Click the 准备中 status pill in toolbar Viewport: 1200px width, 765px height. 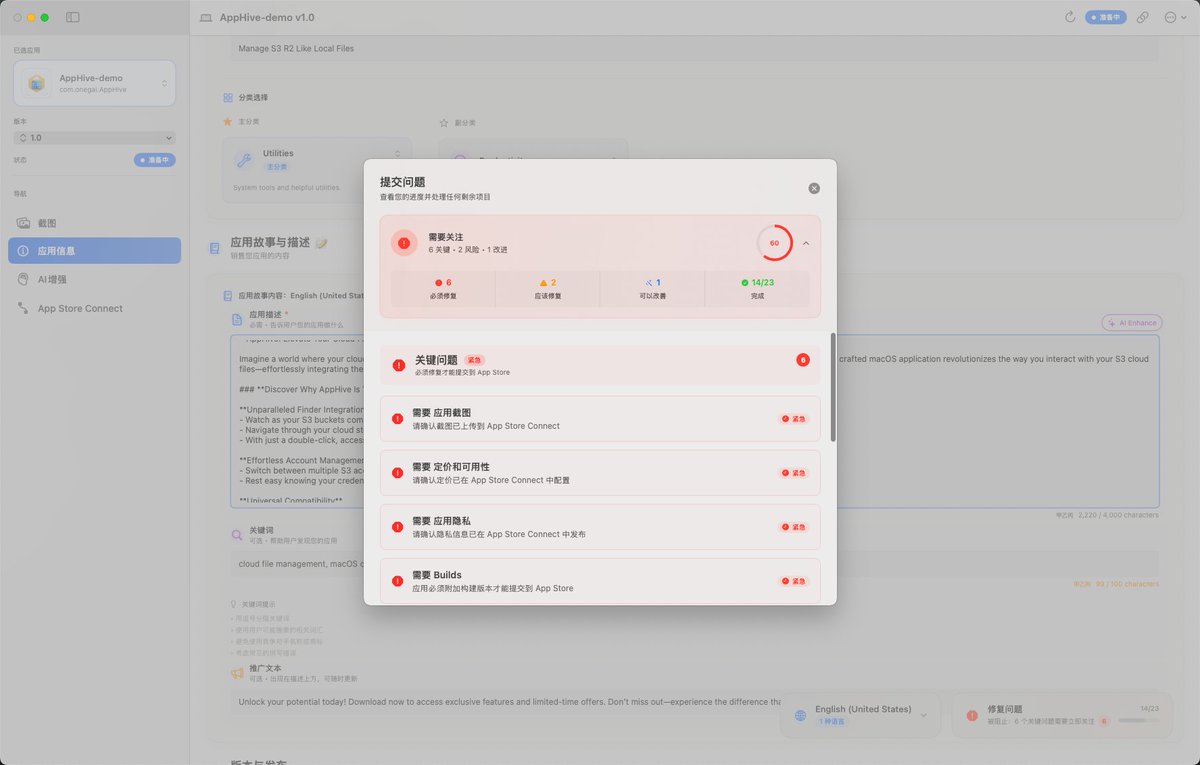[1106, 17]
